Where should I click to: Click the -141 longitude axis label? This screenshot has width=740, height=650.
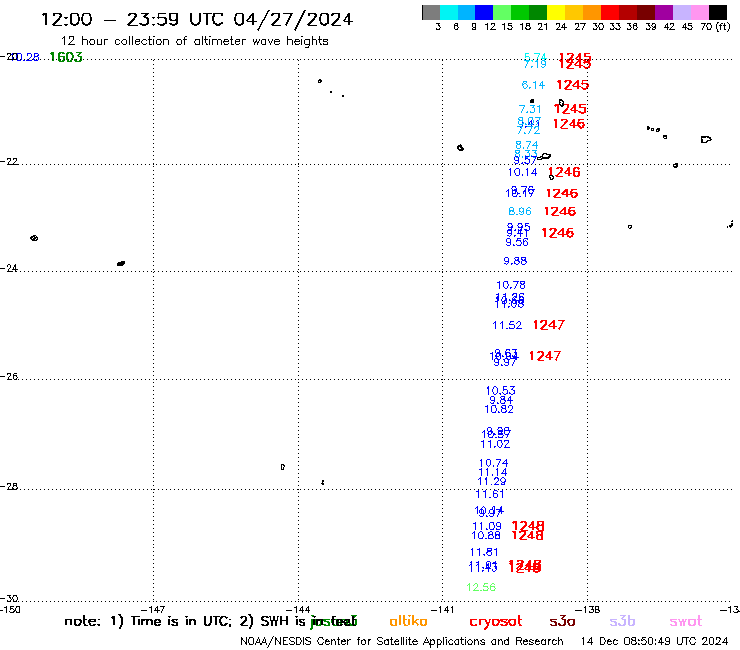442,609
